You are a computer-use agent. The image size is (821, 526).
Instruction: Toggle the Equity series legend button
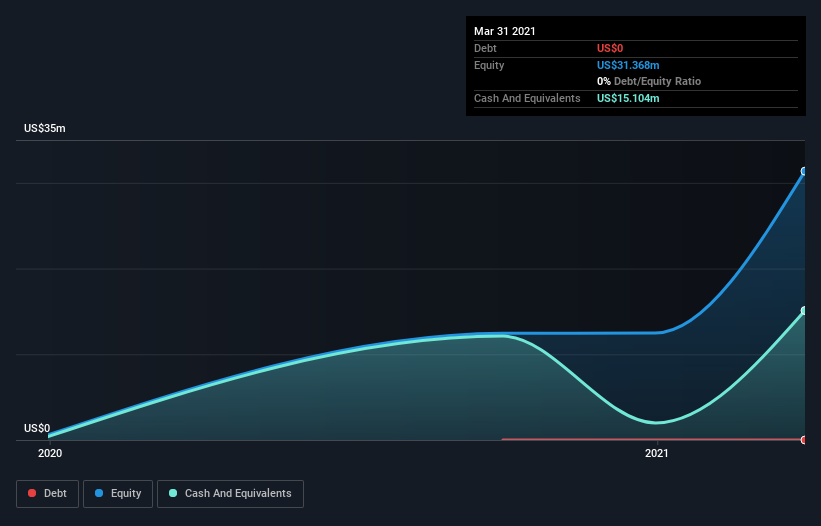point(118,494)
